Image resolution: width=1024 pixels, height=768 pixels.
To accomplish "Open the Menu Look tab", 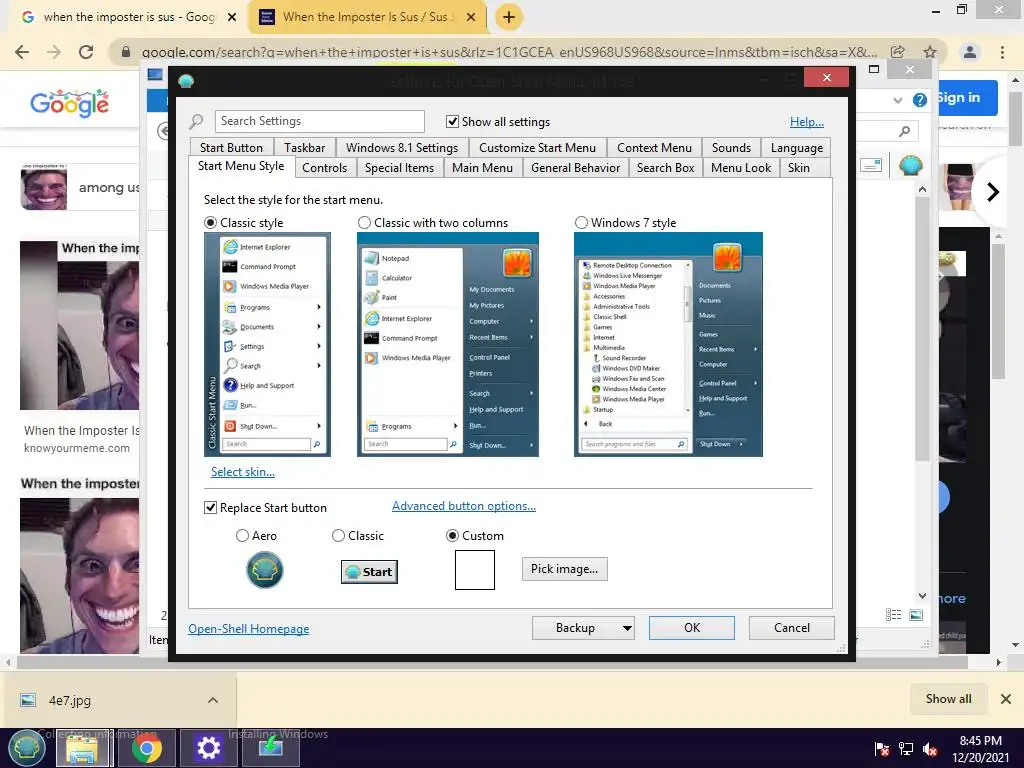I will (741, 168).
